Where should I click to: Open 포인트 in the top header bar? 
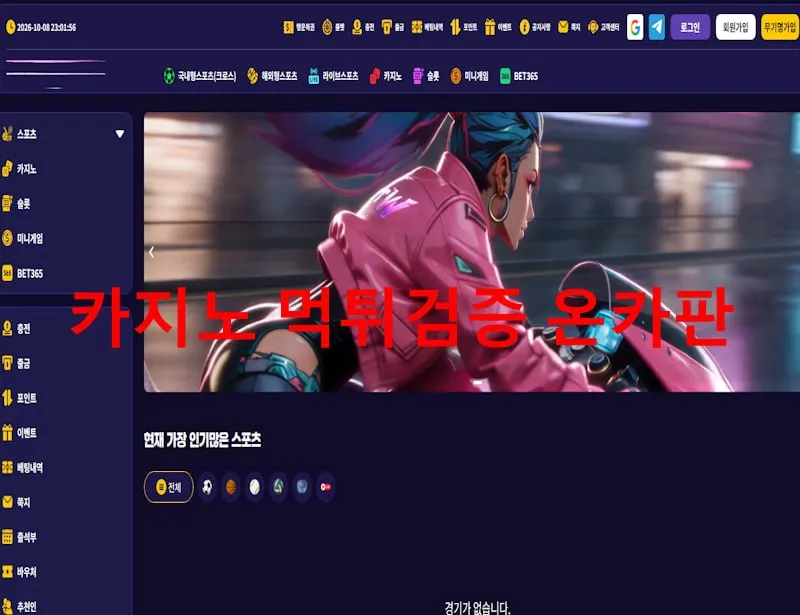[463, 27]
